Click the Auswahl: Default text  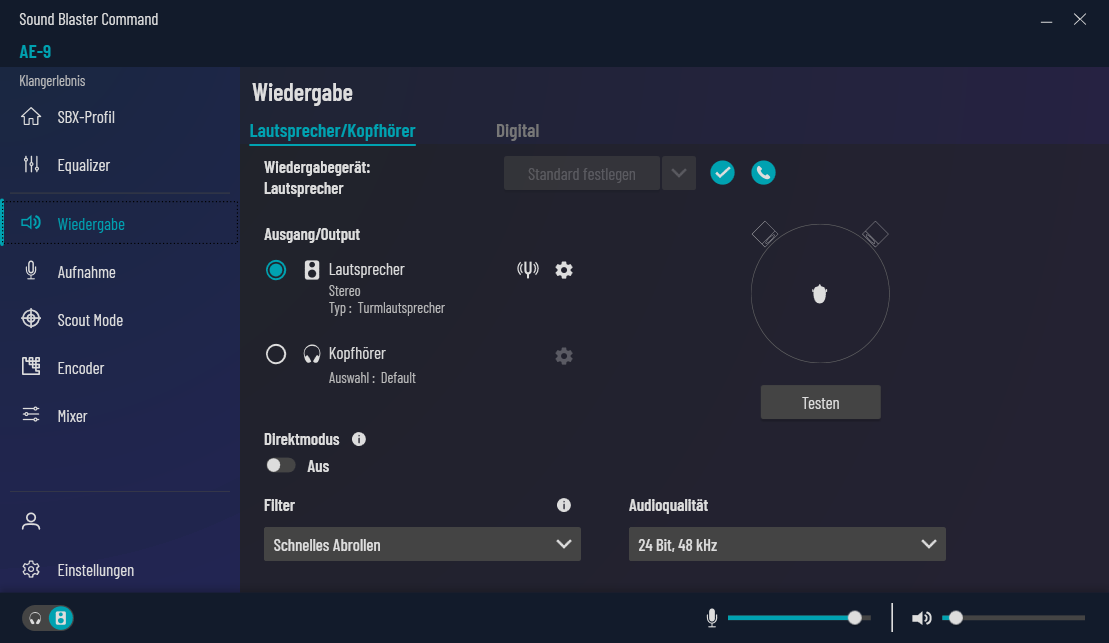pyautogui.click(x=372, y=378)
